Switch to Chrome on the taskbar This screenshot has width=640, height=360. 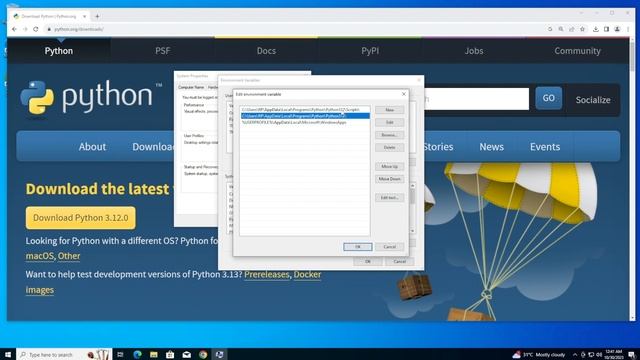click(x=203, y=354)
